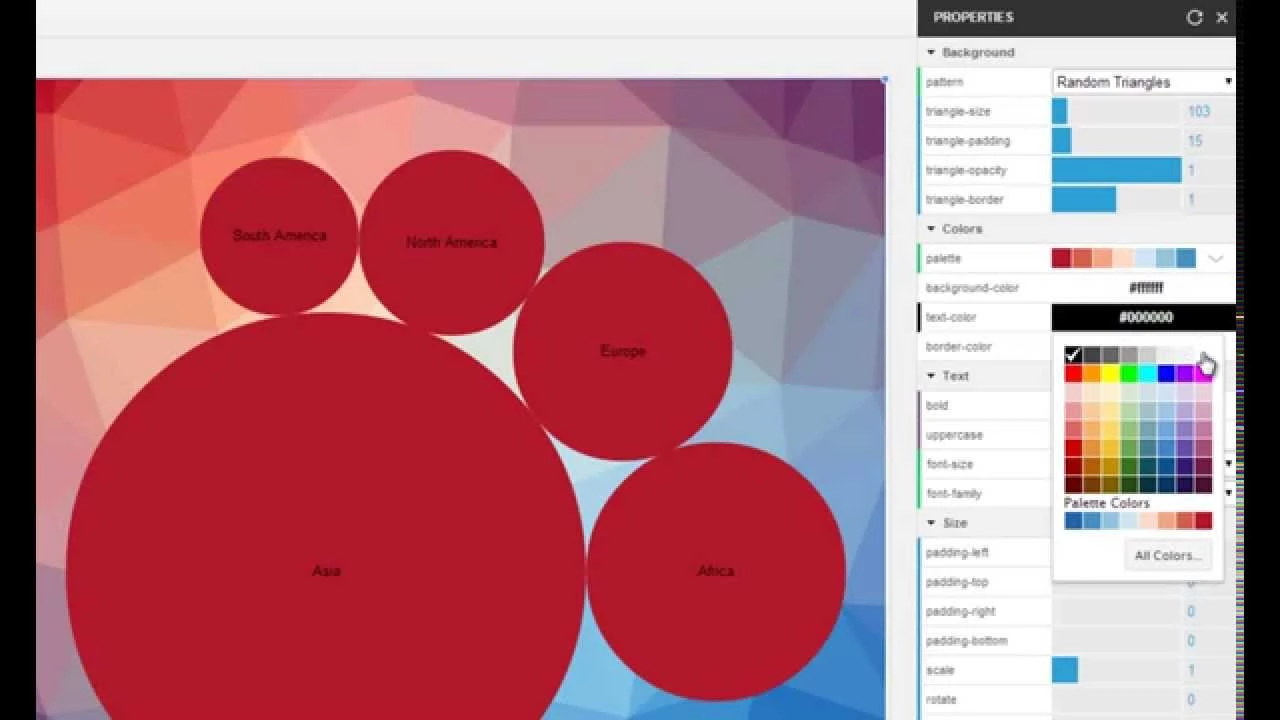Pick the bright green swatch
The width and height of the screenshot is (1280, 720).
[1129, 374]
